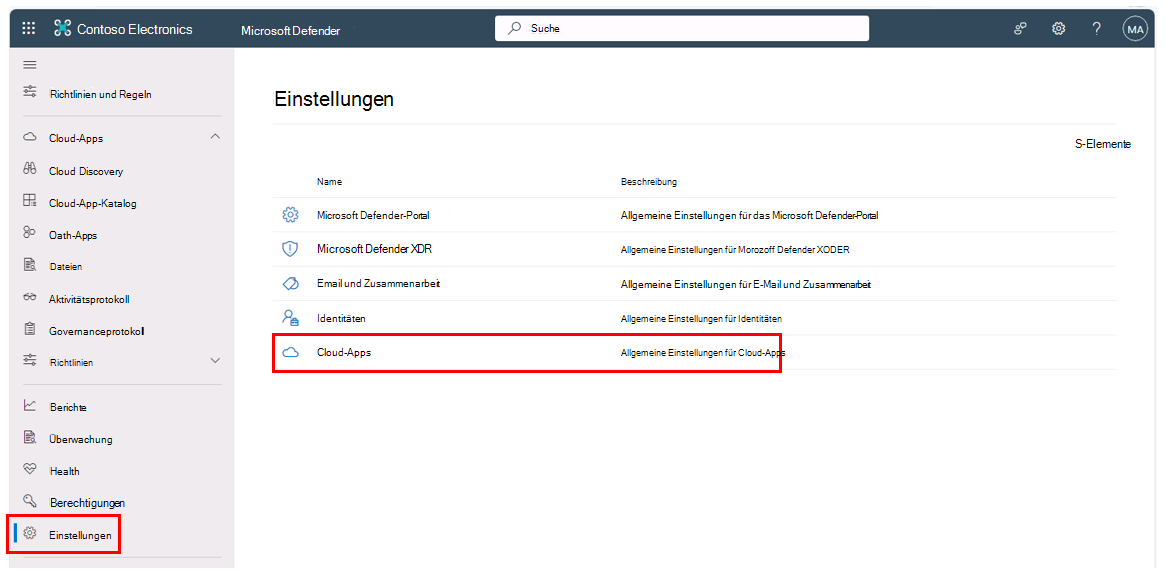Open Oath-Apps in sidebar

[73, 235]
